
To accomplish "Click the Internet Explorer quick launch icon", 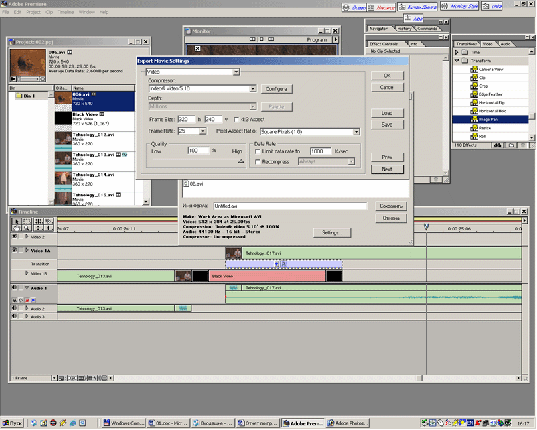I will point(73,423).
